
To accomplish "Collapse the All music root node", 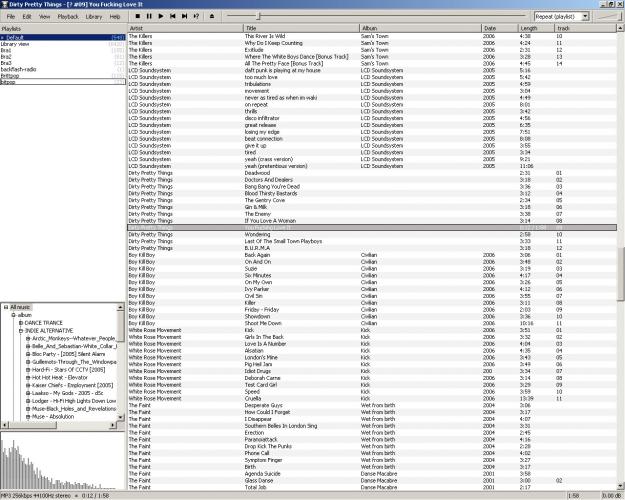I will 6,307.
